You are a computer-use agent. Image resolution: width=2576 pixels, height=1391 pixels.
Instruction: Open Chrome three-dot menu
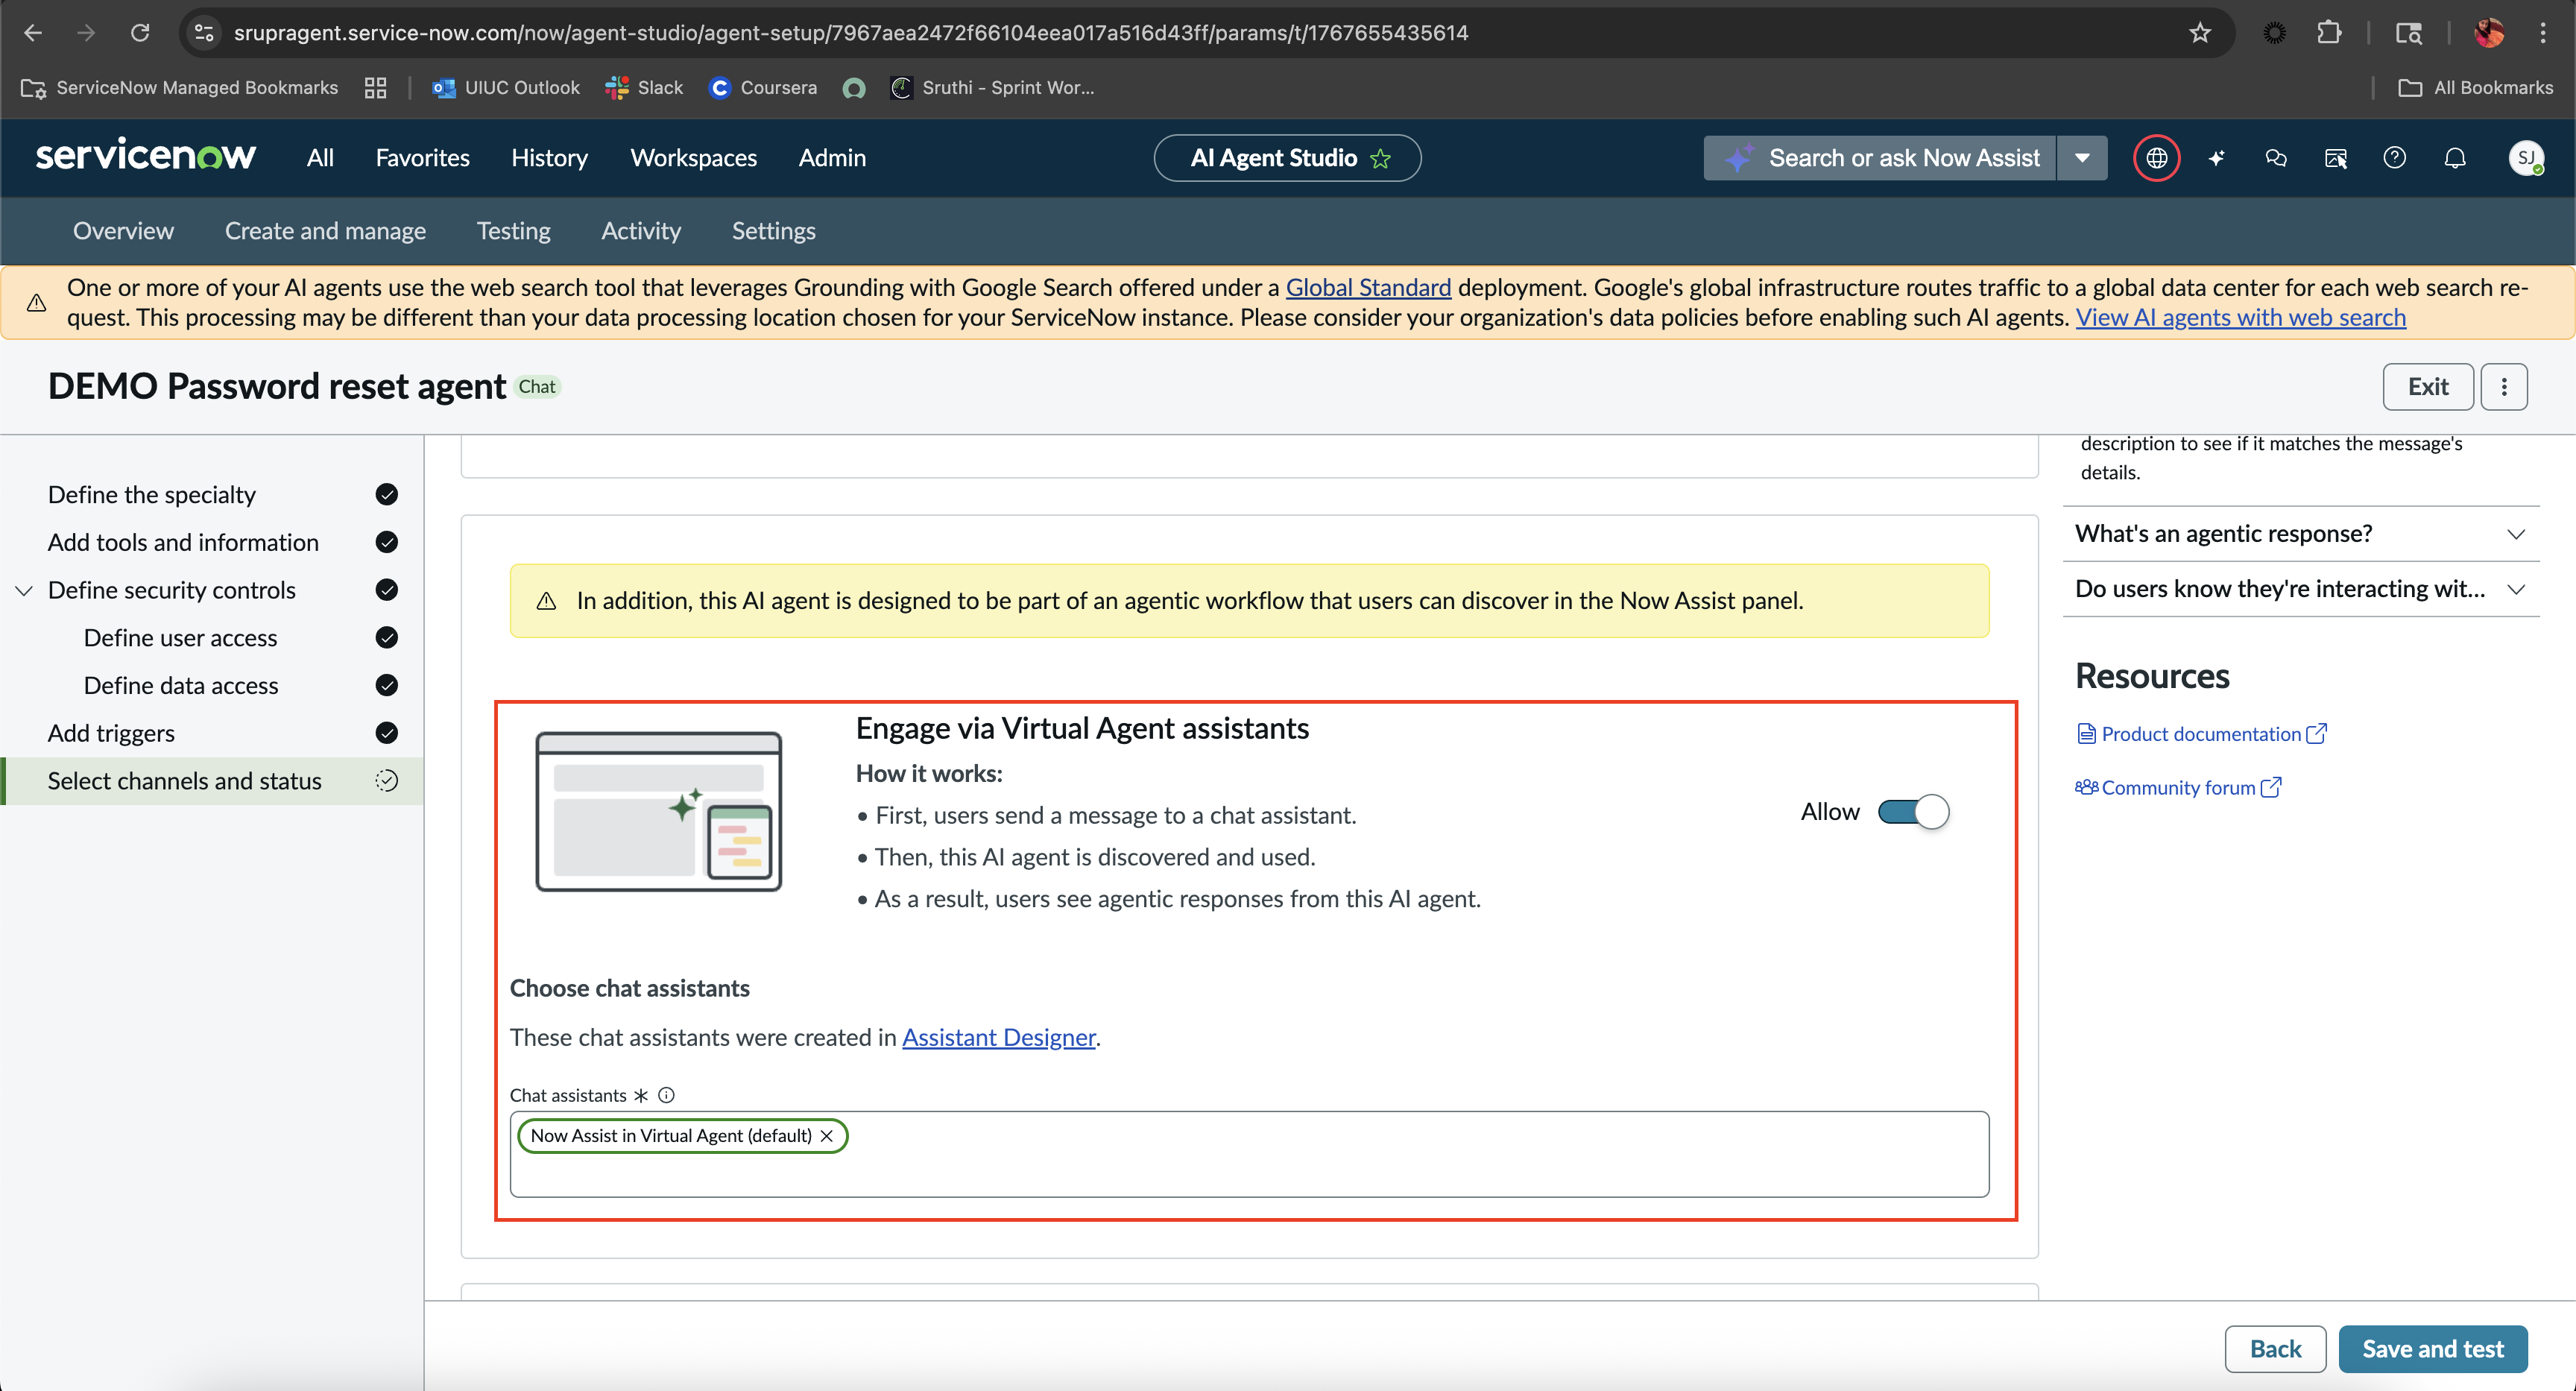tap(2542, 33)
